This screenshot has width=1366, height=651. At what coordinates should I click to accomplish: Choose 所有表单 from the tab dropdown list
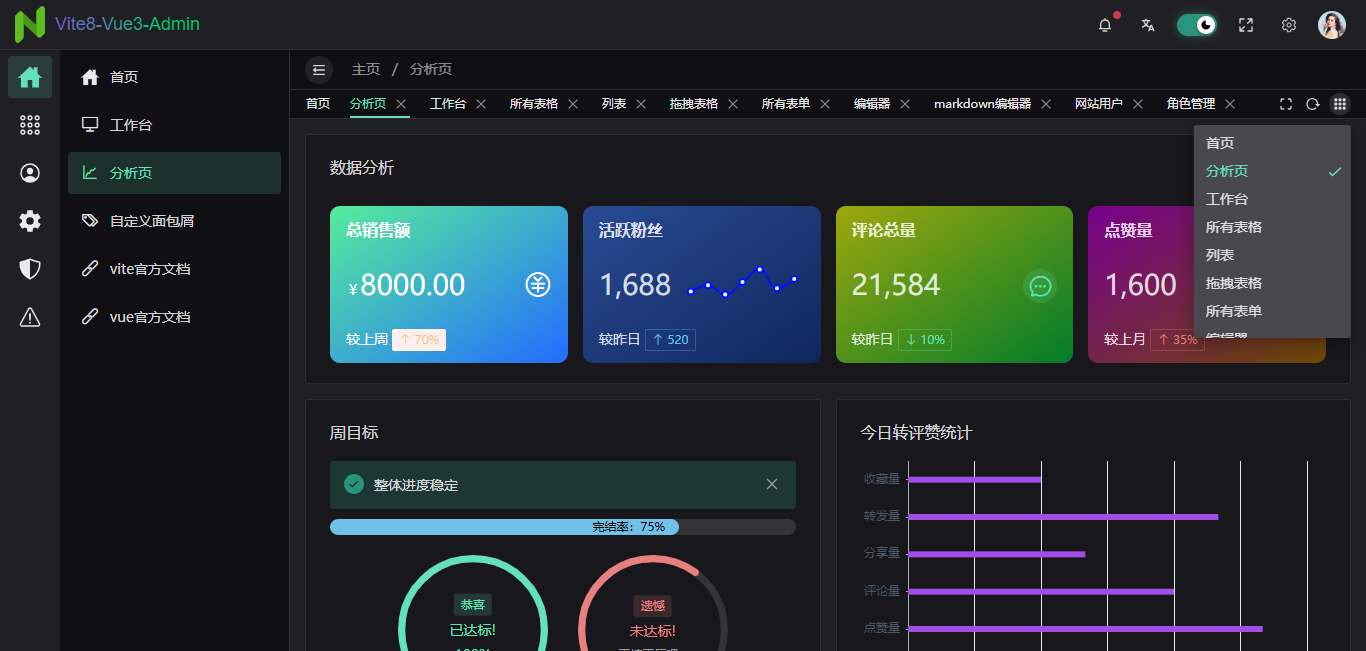1272,311
